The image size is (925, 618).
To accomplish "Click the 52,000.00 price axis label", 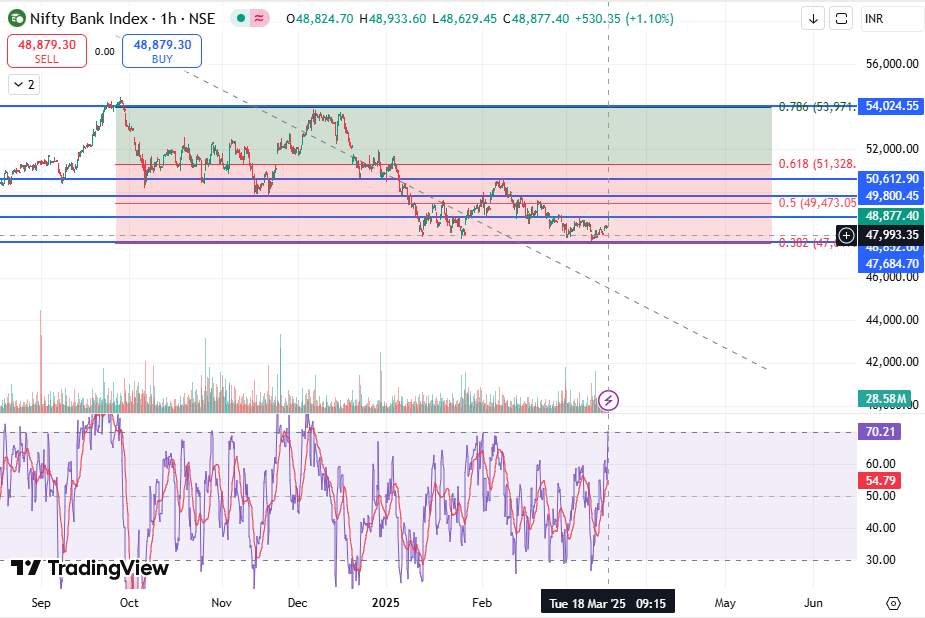I will click(892, 149).
